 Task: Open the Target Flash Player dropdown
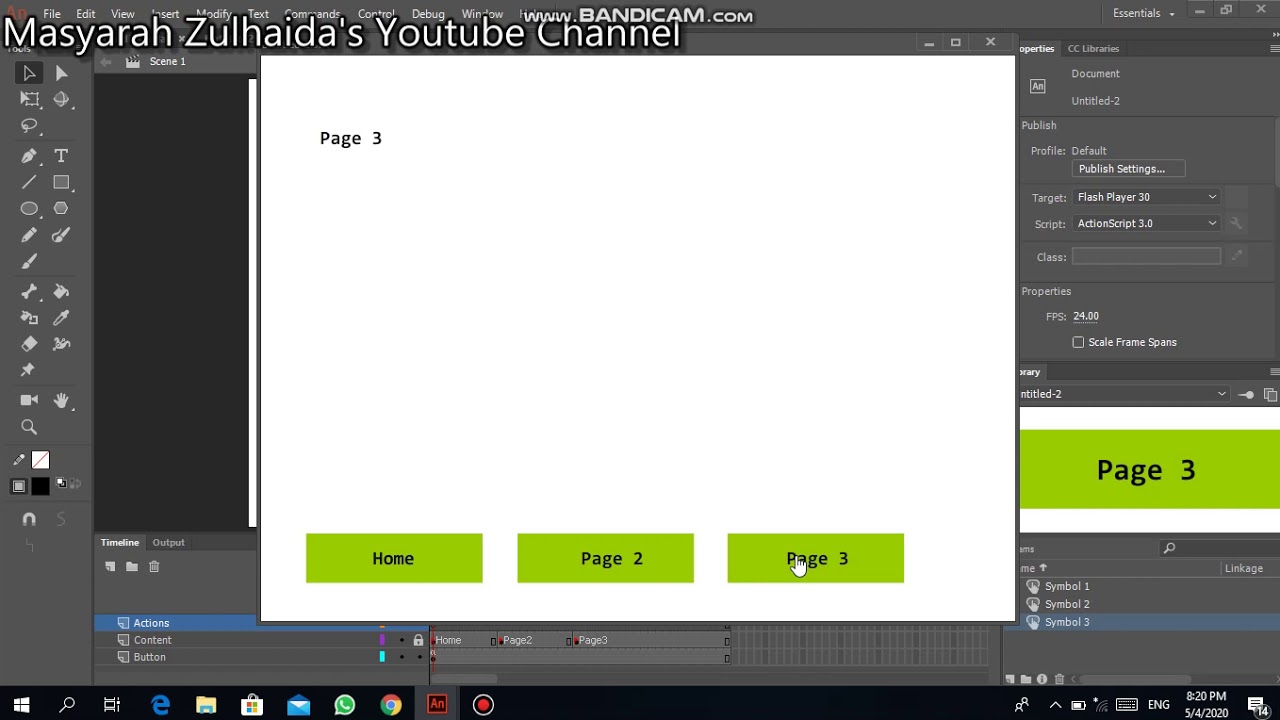click(1147, 197)
